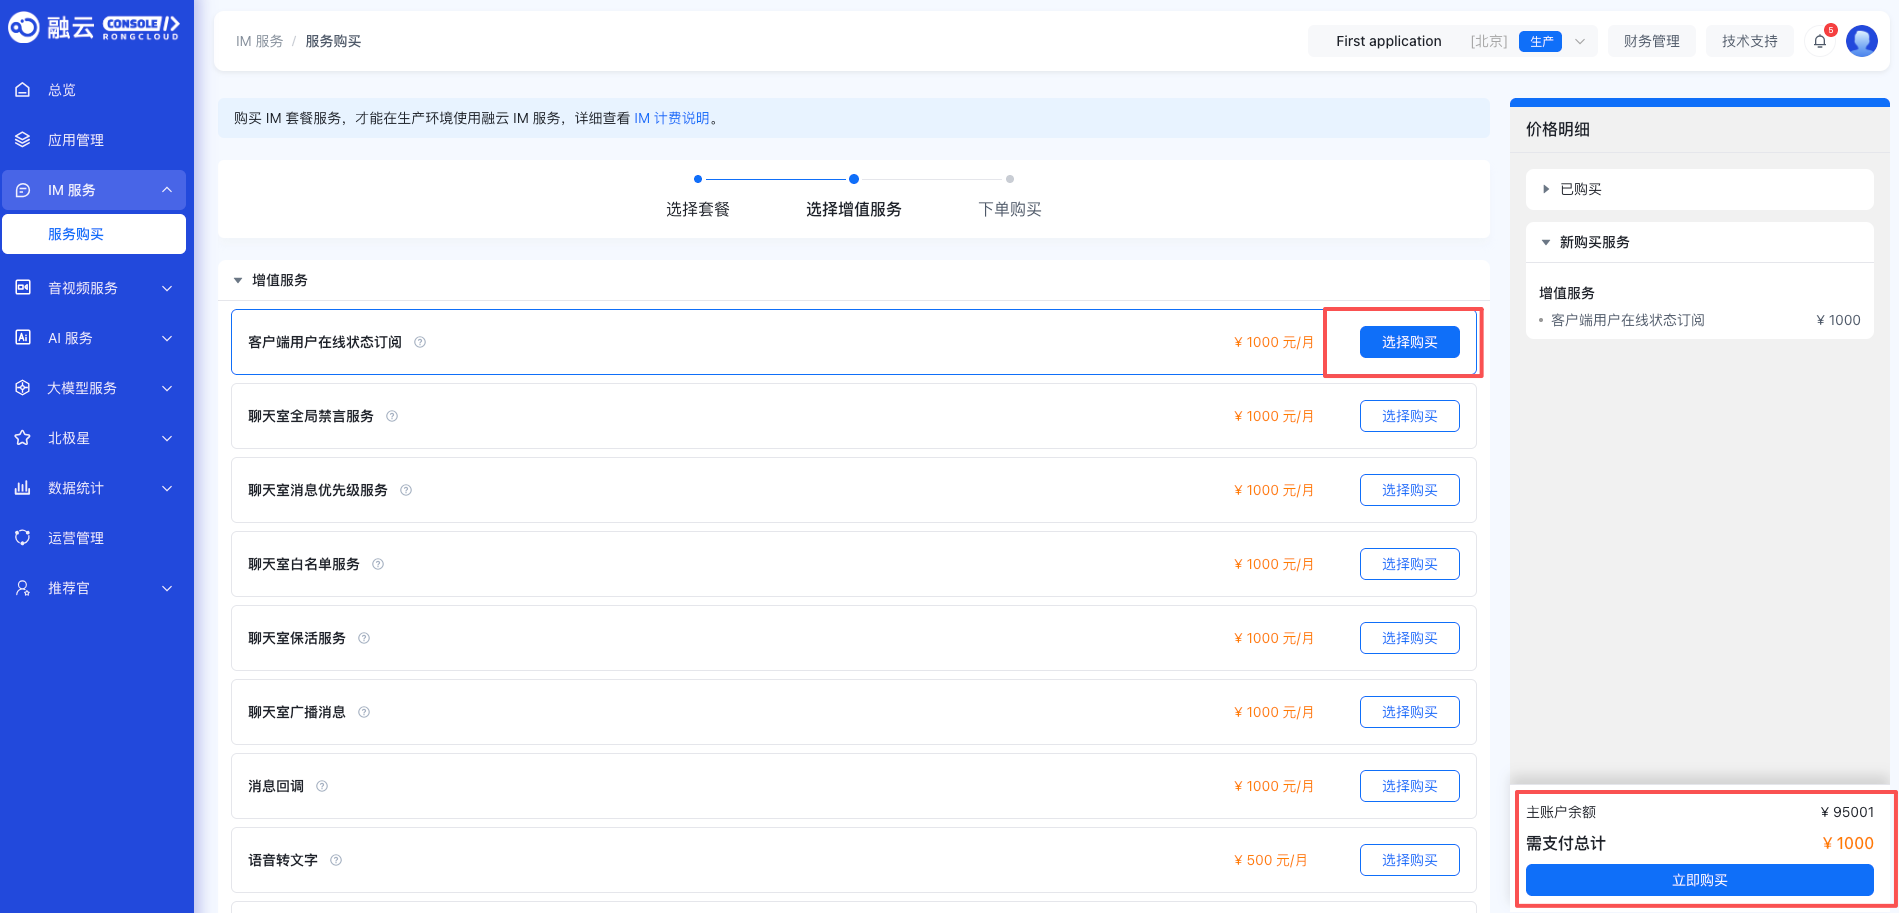Click the AI 服务 icon

click(23, 338)
